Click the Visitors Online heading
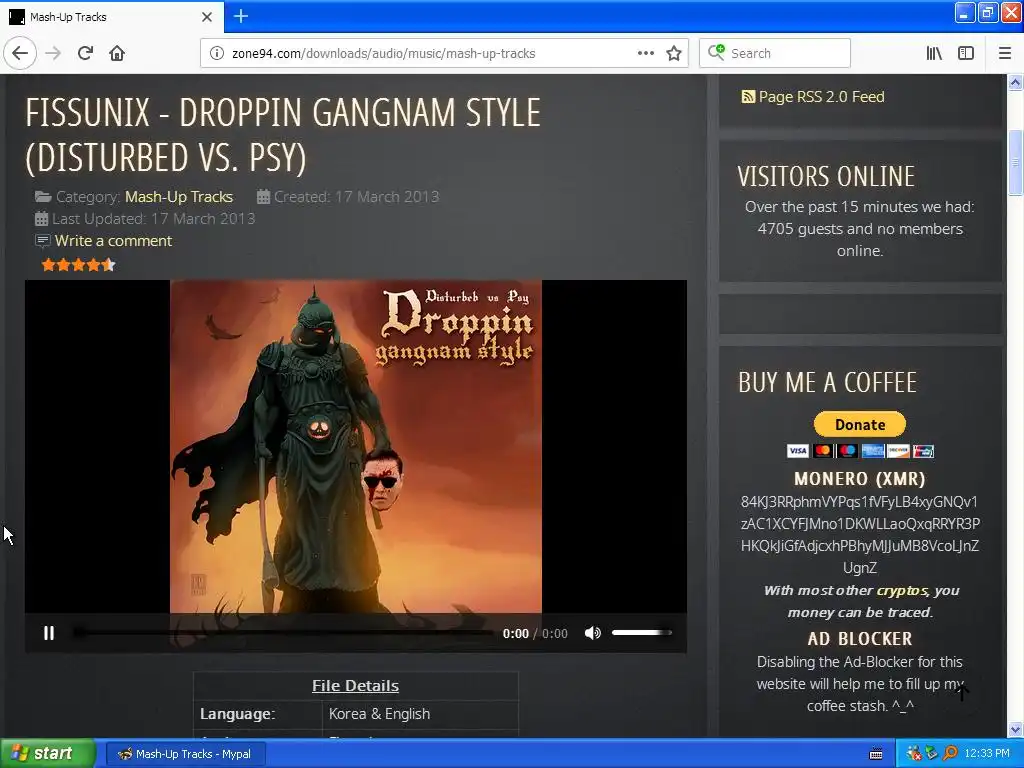The height and width of the screenshot is (768, 1024). [825, 176]
